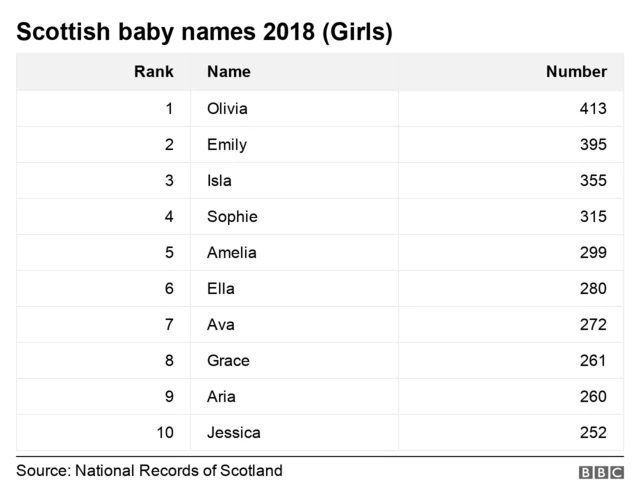Click the Rank column header
This screenshot has height=500, width=640.
[154, 72]
